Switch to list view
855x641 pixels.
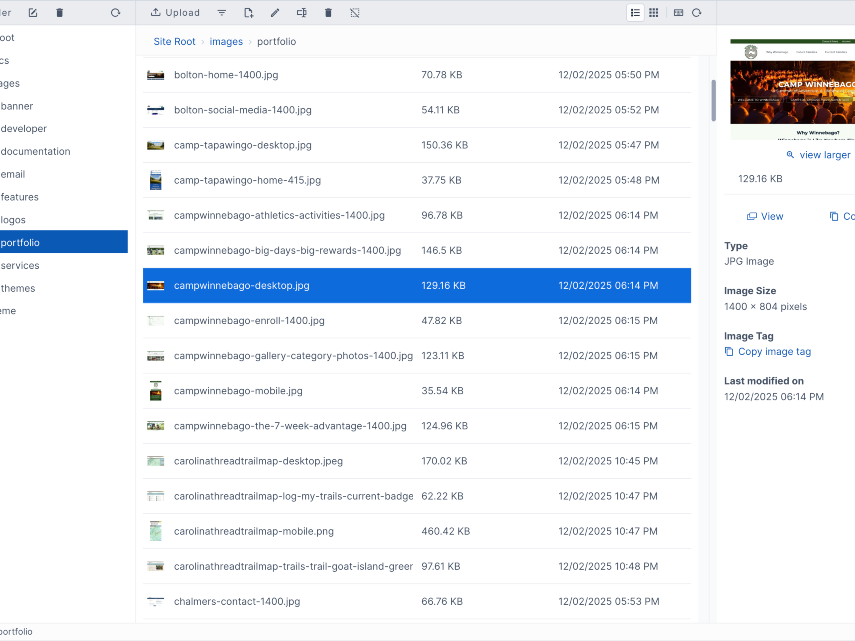pyautogui.click(x=636, y=12)
